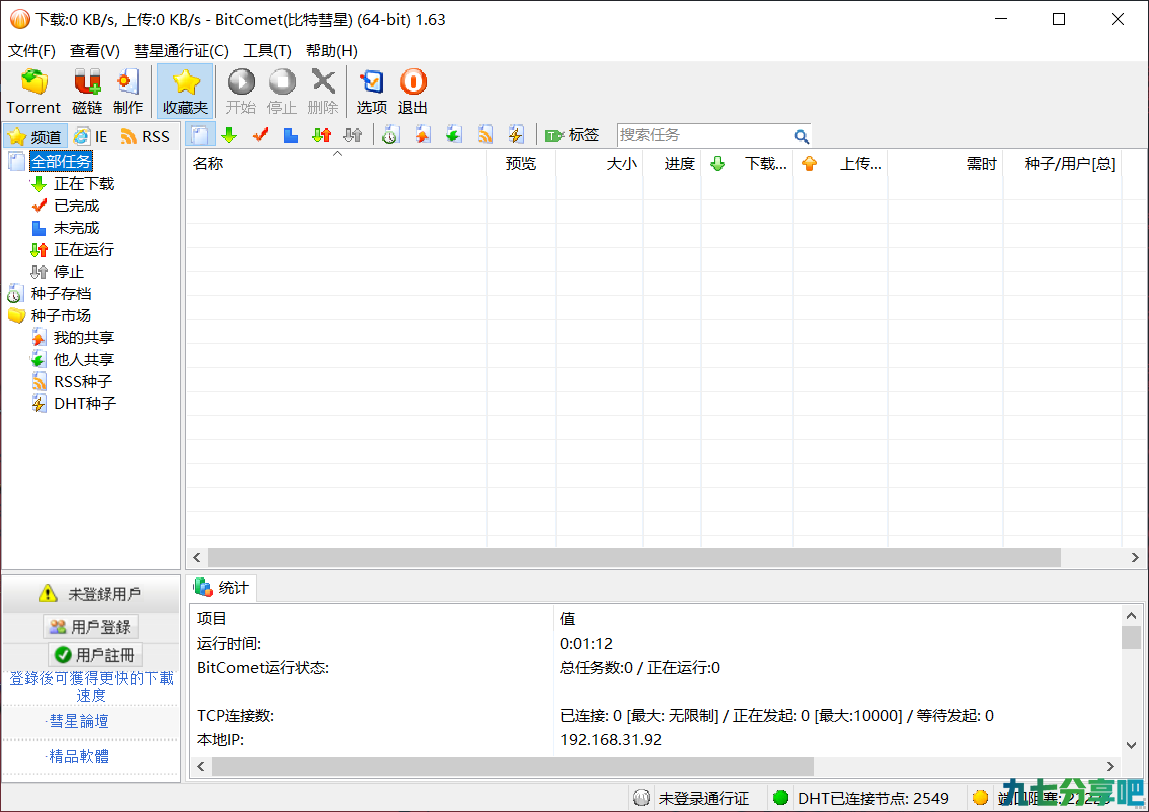Screen dimensions: 1149x812
Task: Click the torrent archive clock icon in the filter bar
Action: point(390,135)
